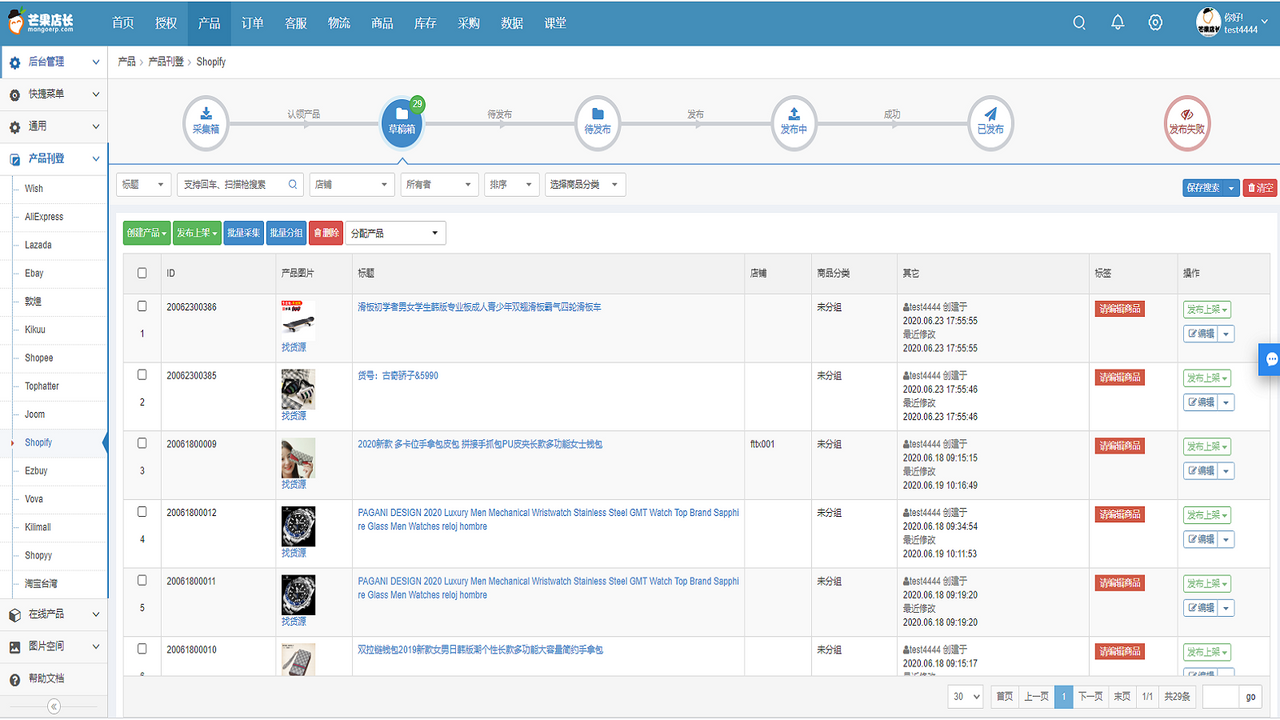This screenshot has height=720, width=1280.
Task: Click the 下一页 next page button
Action: point(1090,696)
